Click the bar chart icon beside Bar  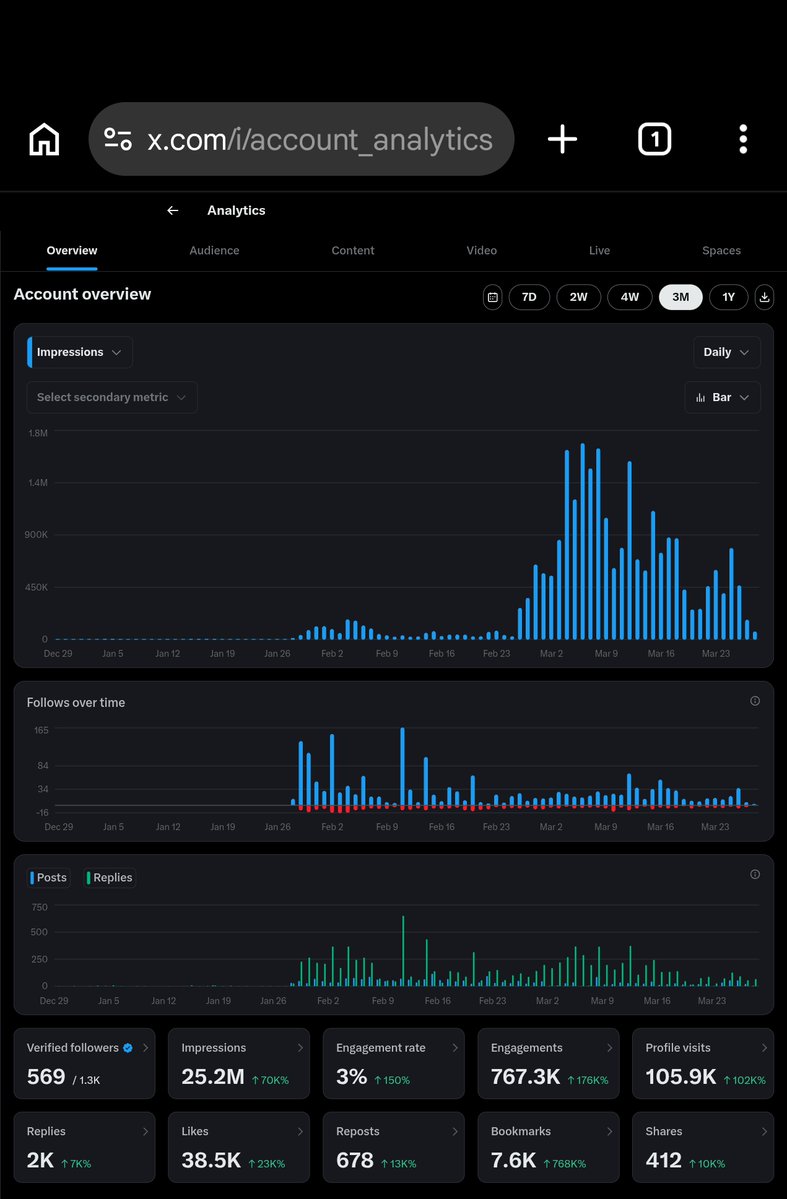701,398
